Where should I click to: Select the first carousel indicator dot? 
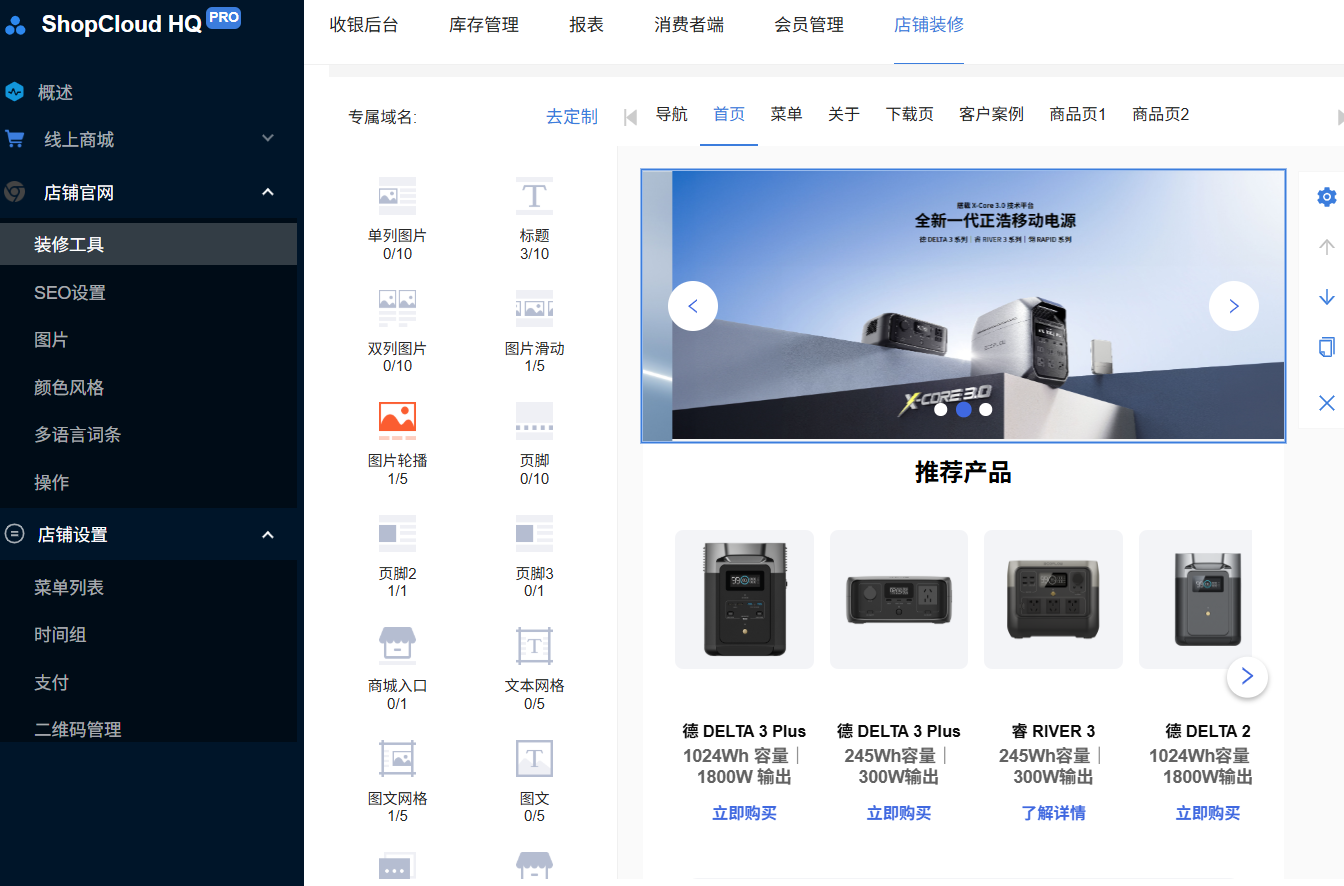coord(941,409)
